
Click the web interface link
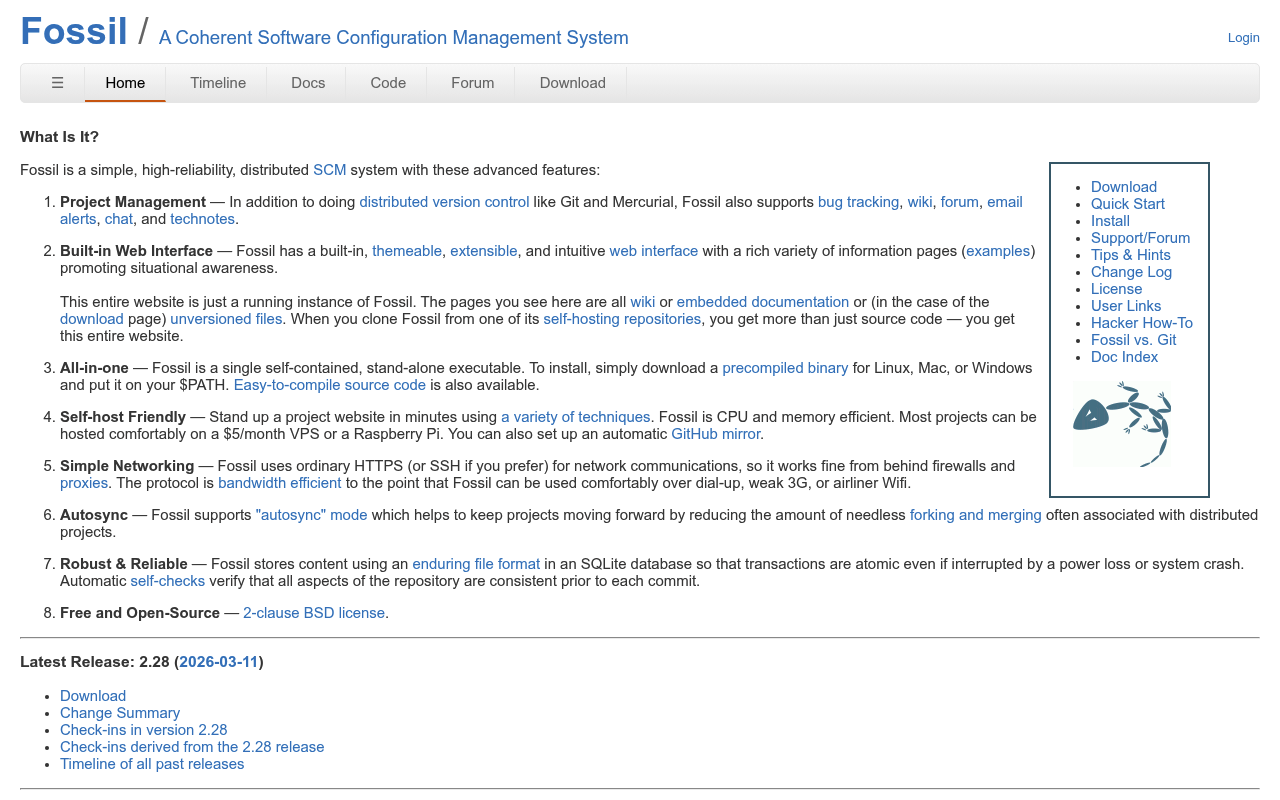[654, 251]
